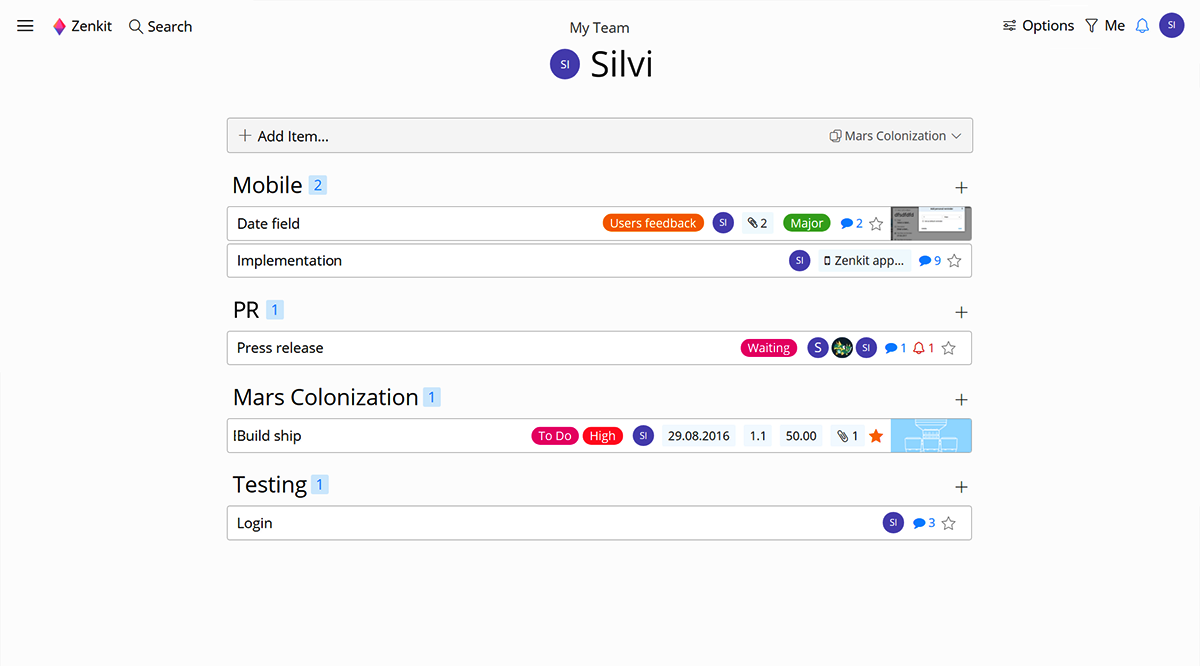Image resolution: width=1200 pixels, height=666 pixels.
Task: Open the Press release item
Action: point(280,348)
